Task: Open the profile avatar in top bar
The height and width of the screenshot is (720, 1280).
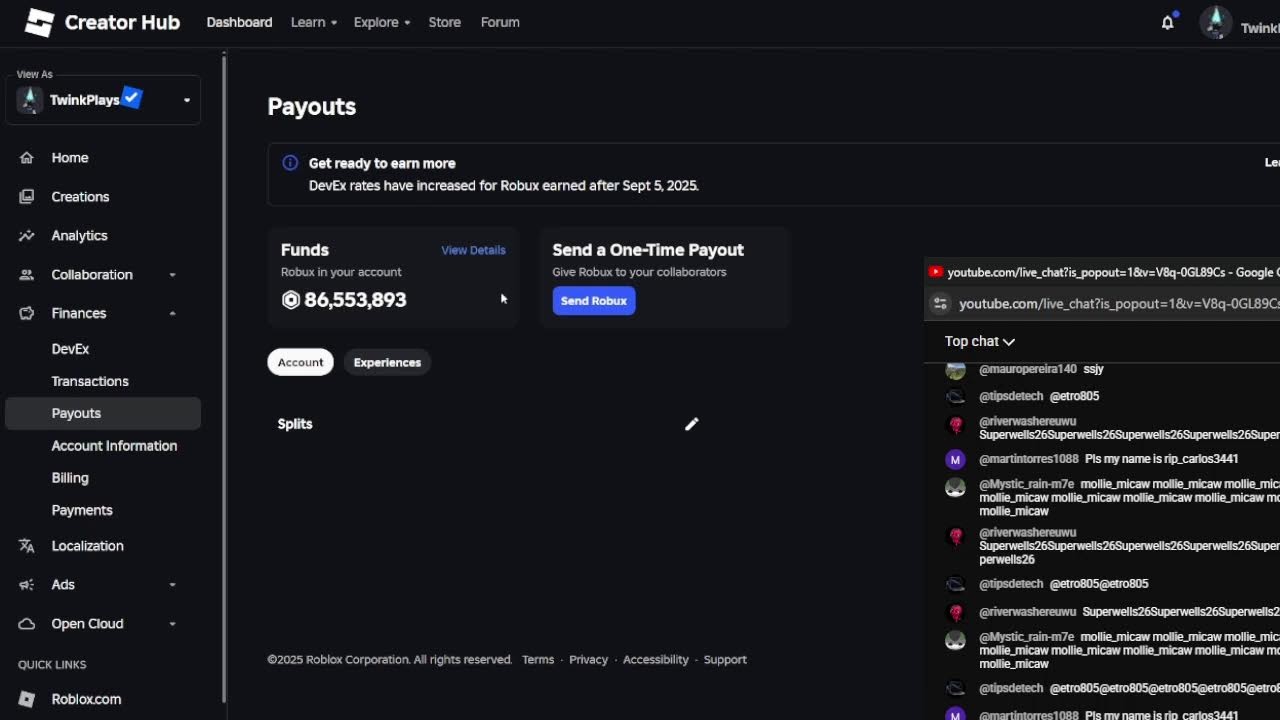Action: (x=1215, y=22)
